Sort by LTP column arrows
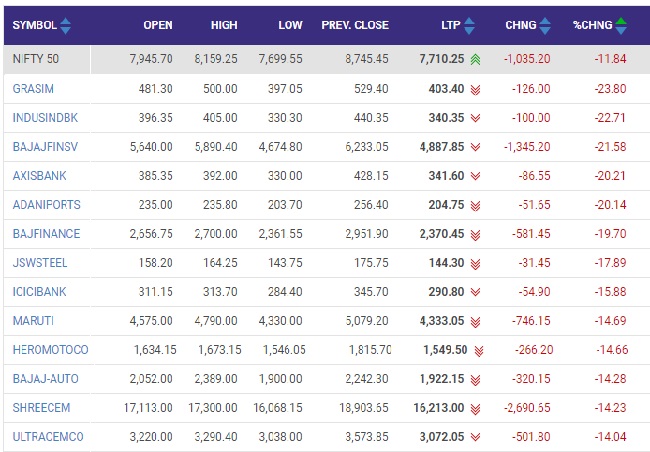 pos(469,26)
